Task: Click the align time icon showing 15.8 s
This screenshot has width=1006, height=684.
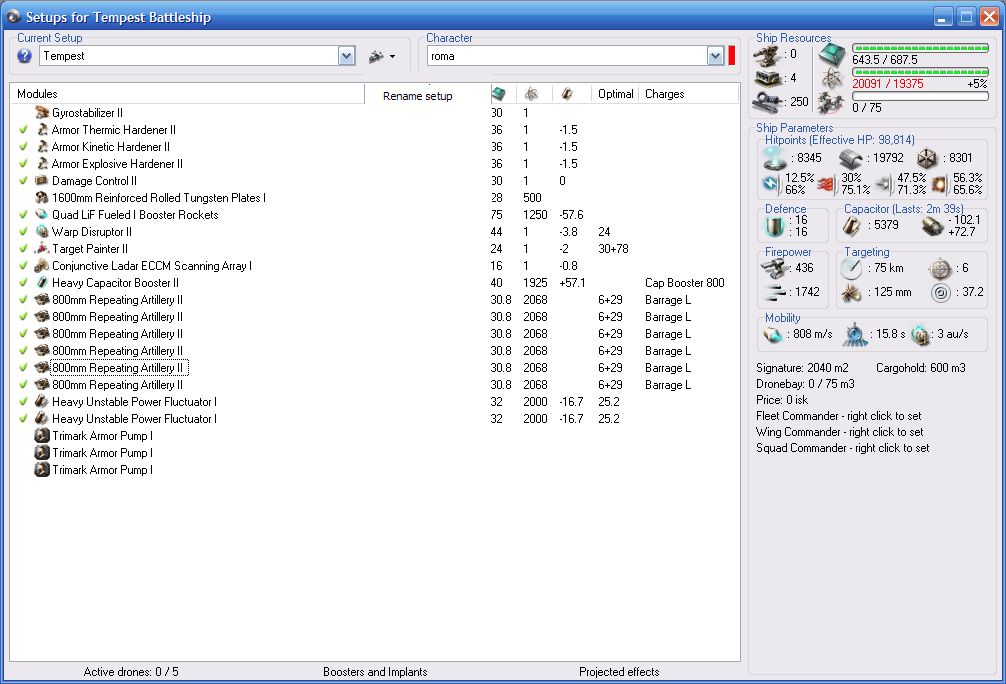Action: [854, 334]
